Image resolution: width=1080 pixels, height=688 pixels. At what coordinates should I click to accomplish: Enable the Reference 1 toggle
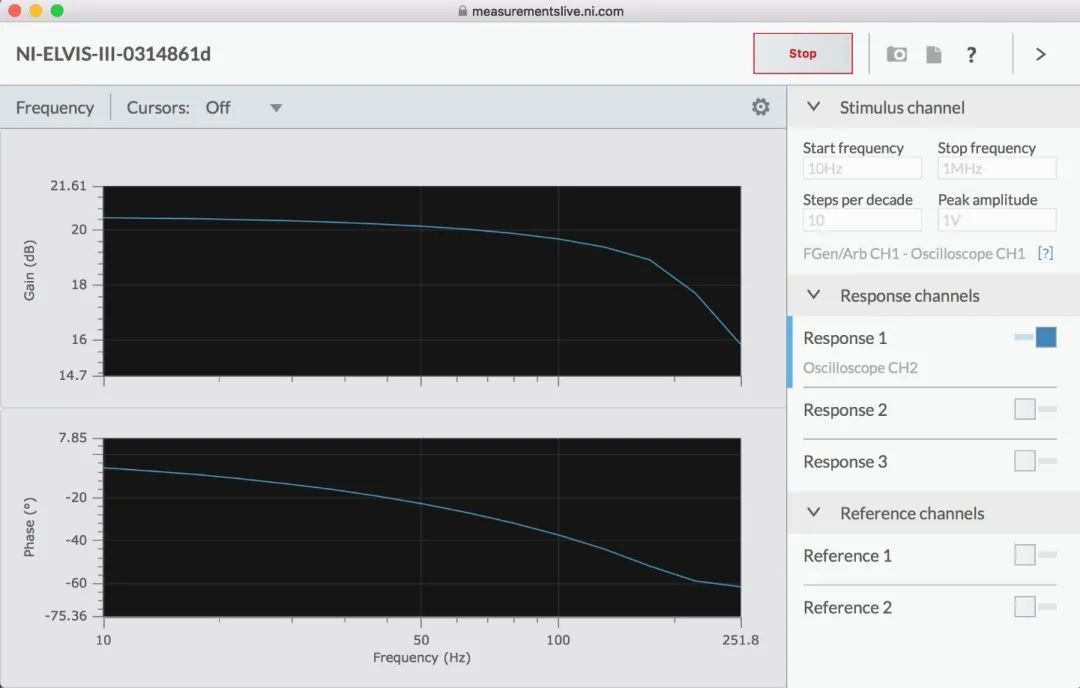click(x=1035, y=554)
